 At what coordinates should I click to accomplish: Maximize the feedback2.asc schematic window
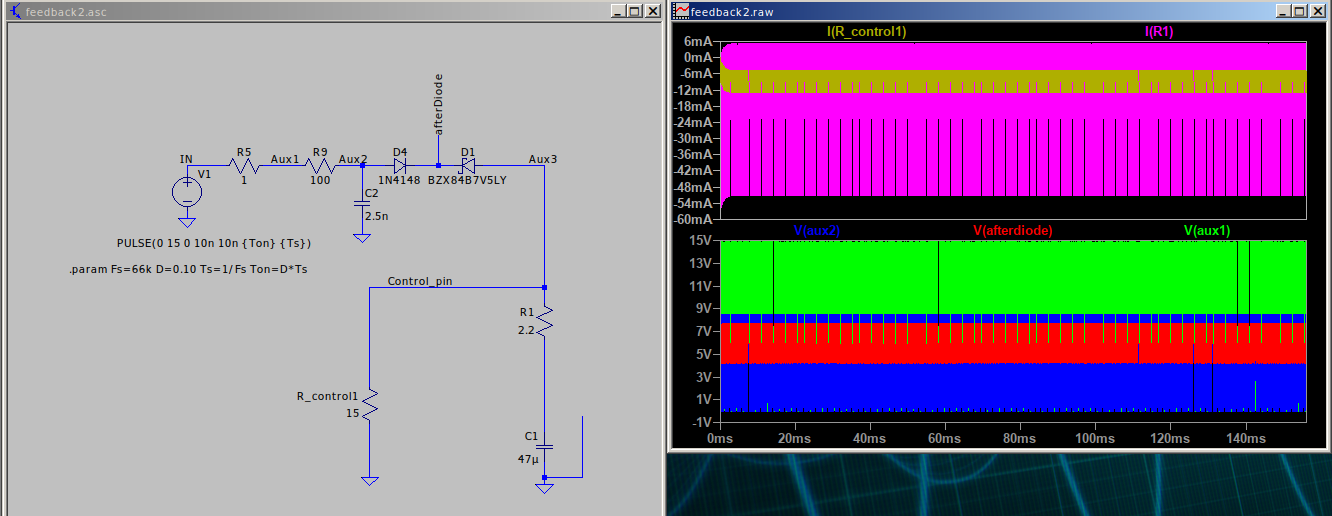pos(634,11)
